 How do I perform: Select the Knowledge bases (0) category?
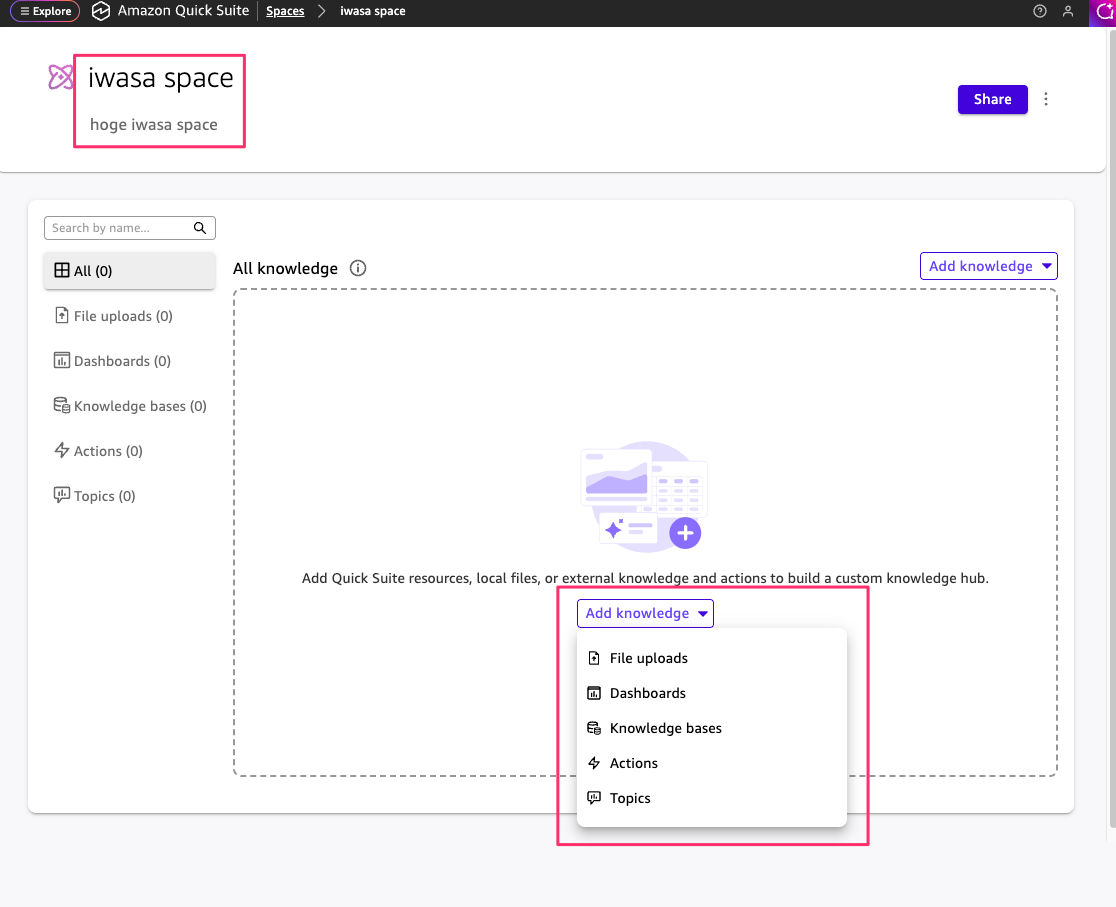pos(130,406)
